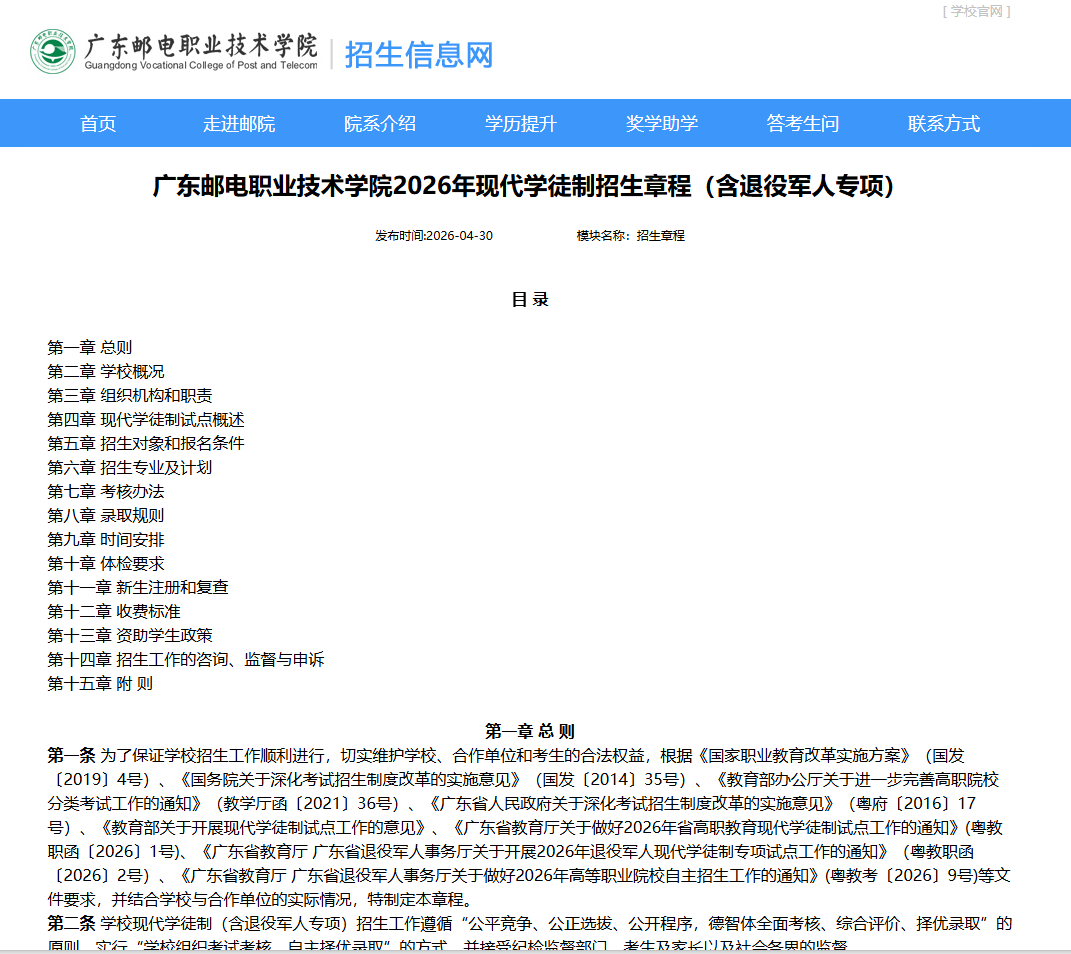Click the text 《国家职业教育改革实施方案》

tap(804, 755)
